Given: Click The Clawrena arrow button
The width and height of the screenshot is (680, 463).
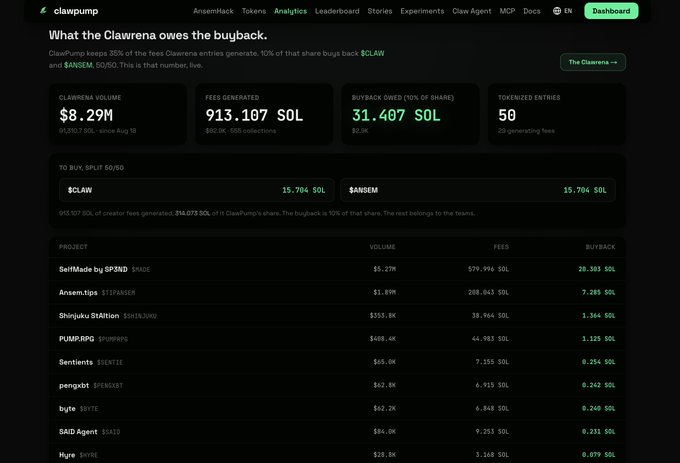Looking at the screenshot, I should [x=592, y=62].
